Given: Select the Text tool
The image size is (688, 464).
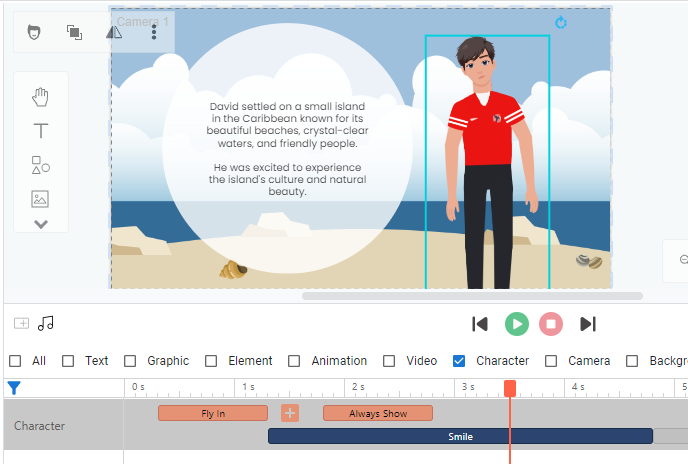Looking at the screenshot, I should (41, 131).
